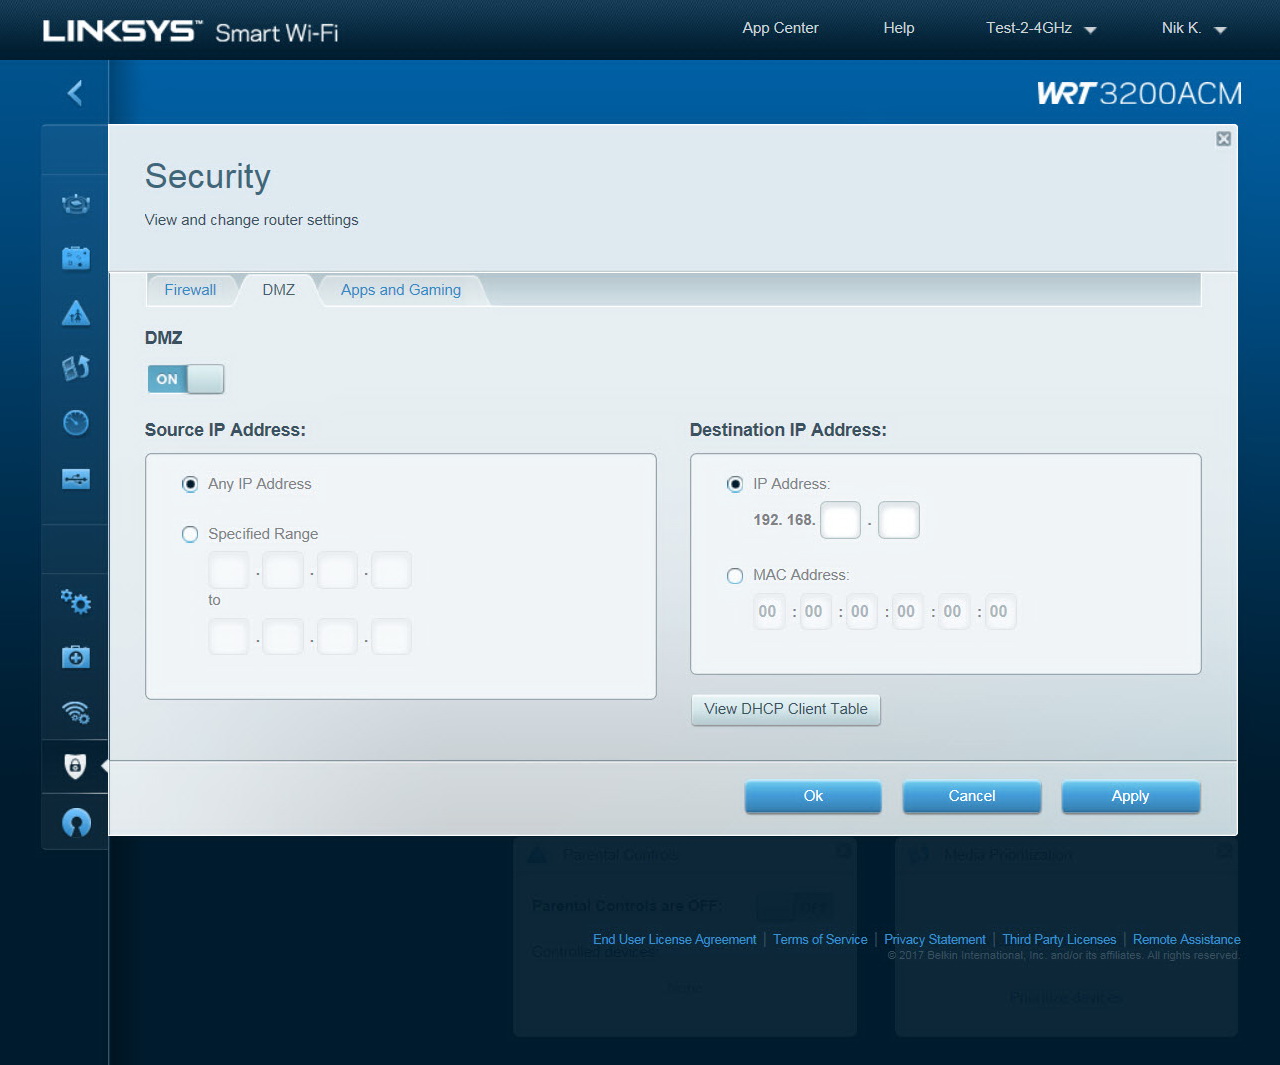Switch to the DMZ tab

point(278,290)
